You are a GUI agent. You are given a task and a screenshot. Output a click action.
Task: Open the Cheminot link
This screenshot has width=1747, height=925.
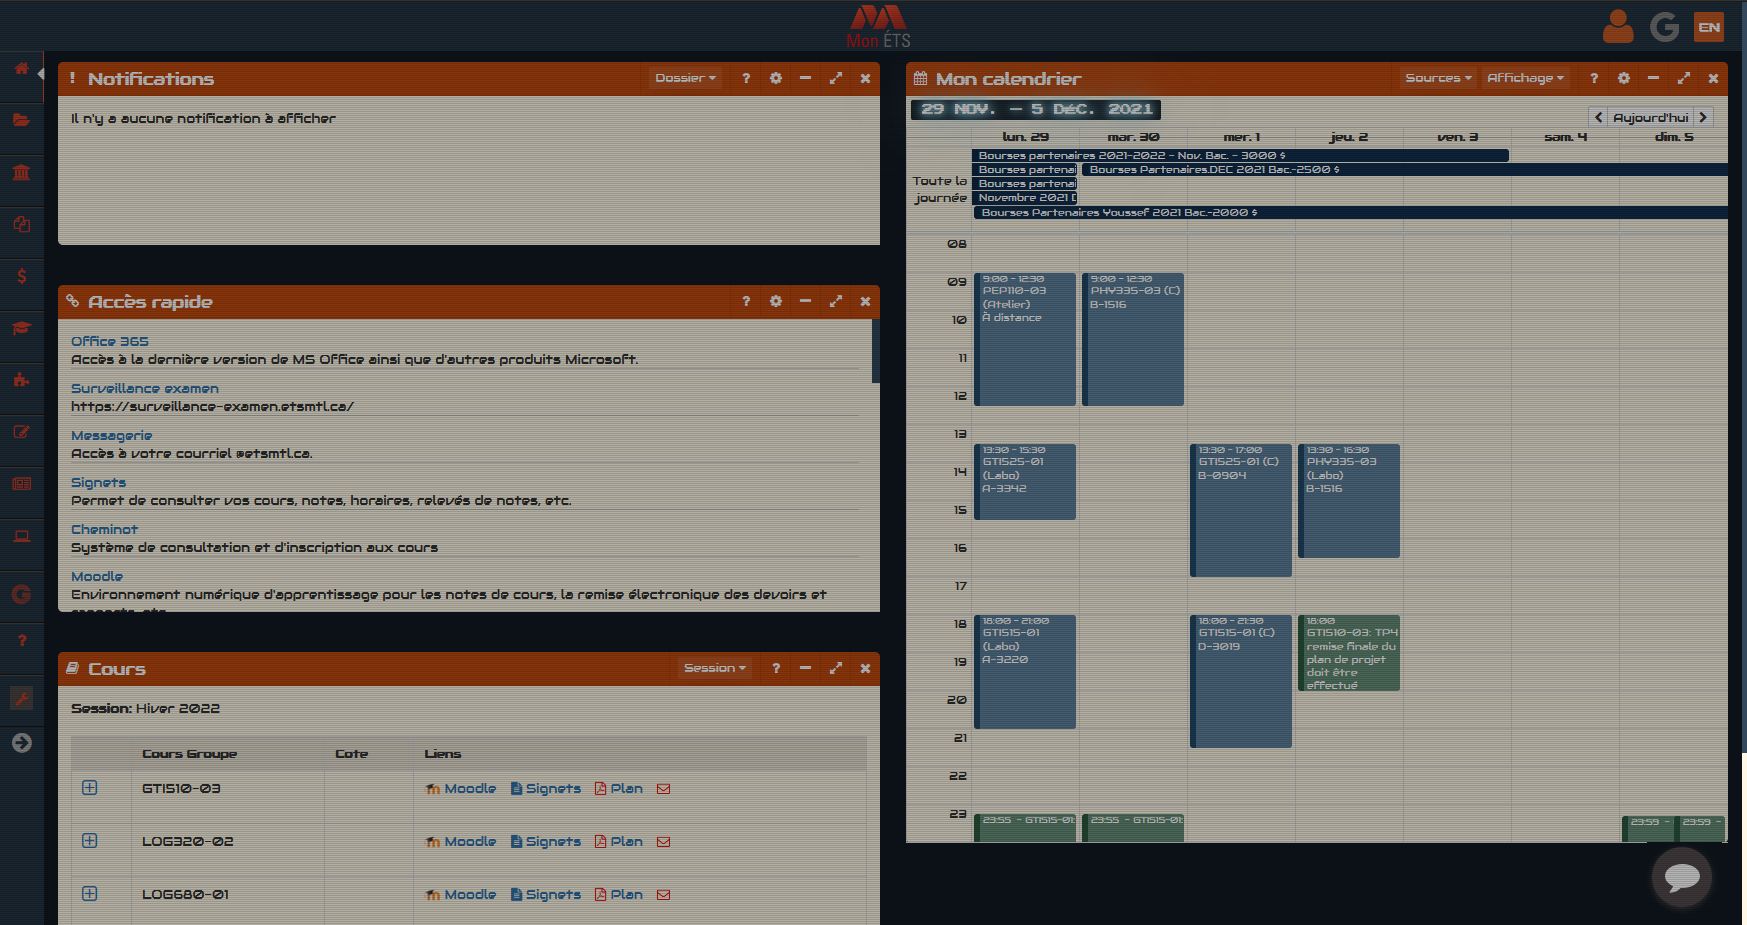105,529
